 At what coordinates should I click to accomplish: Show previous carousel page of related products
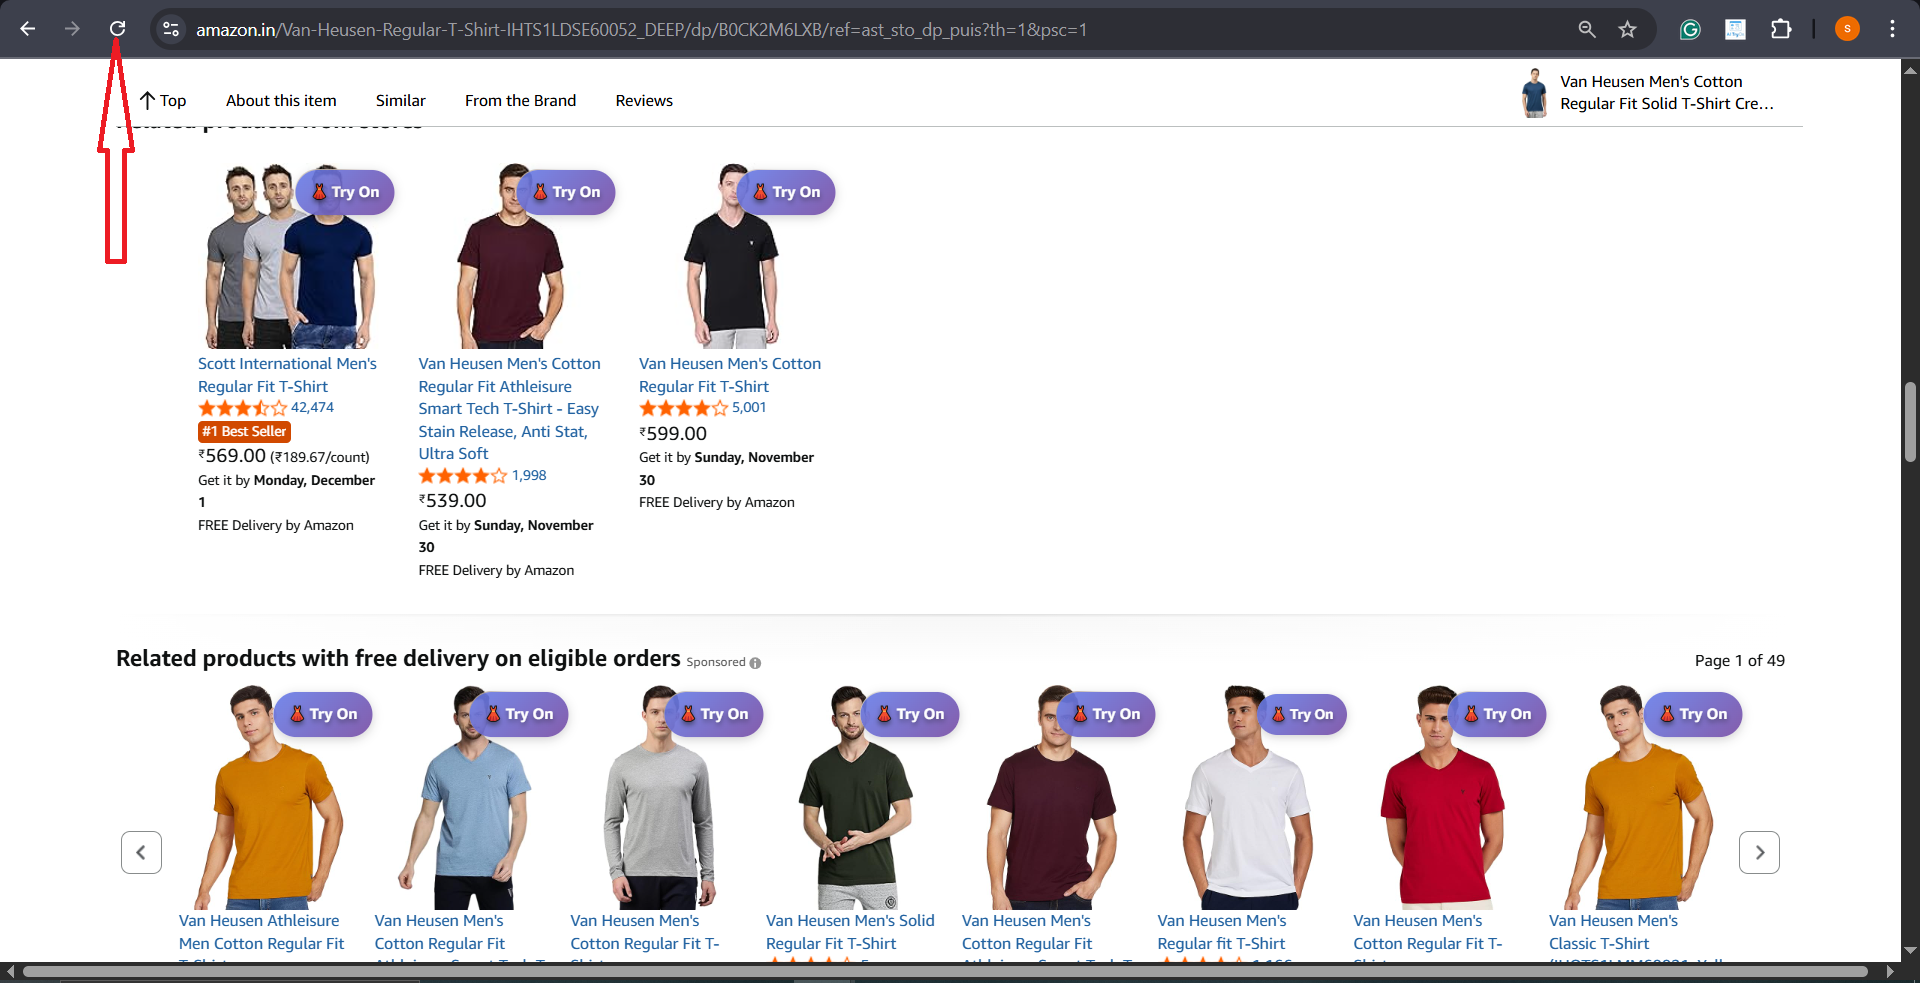coord(141,852)
